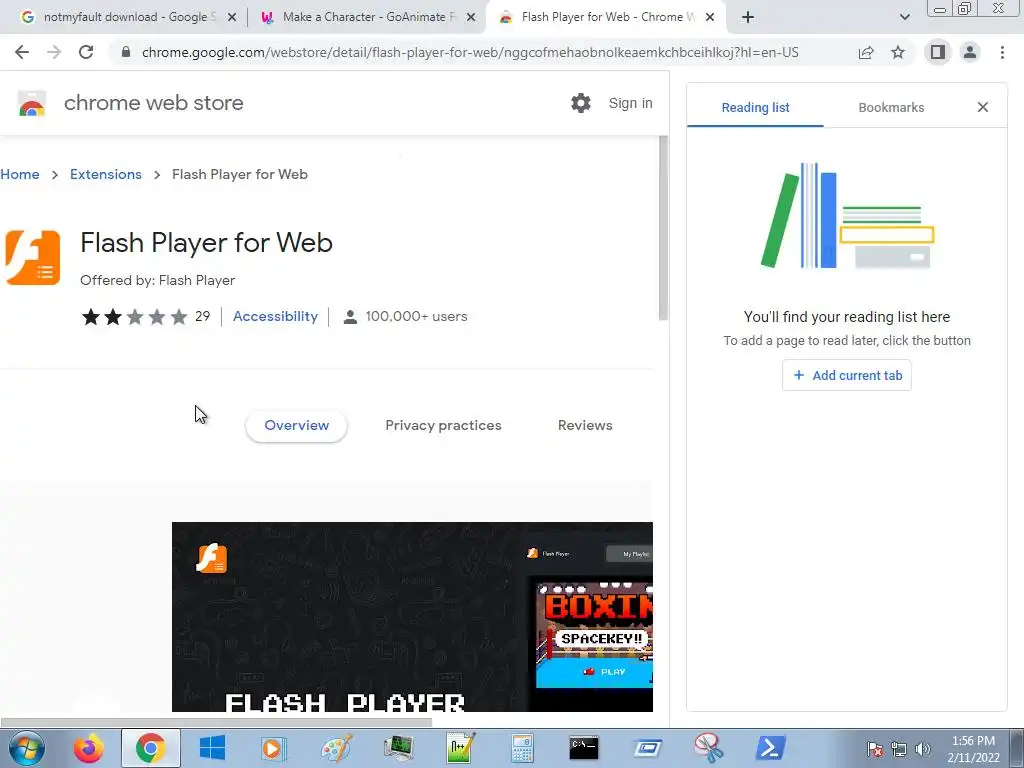Go back using the browser back arrow
The height and width of the screenshot is (768, 1024).
point(22,52)
